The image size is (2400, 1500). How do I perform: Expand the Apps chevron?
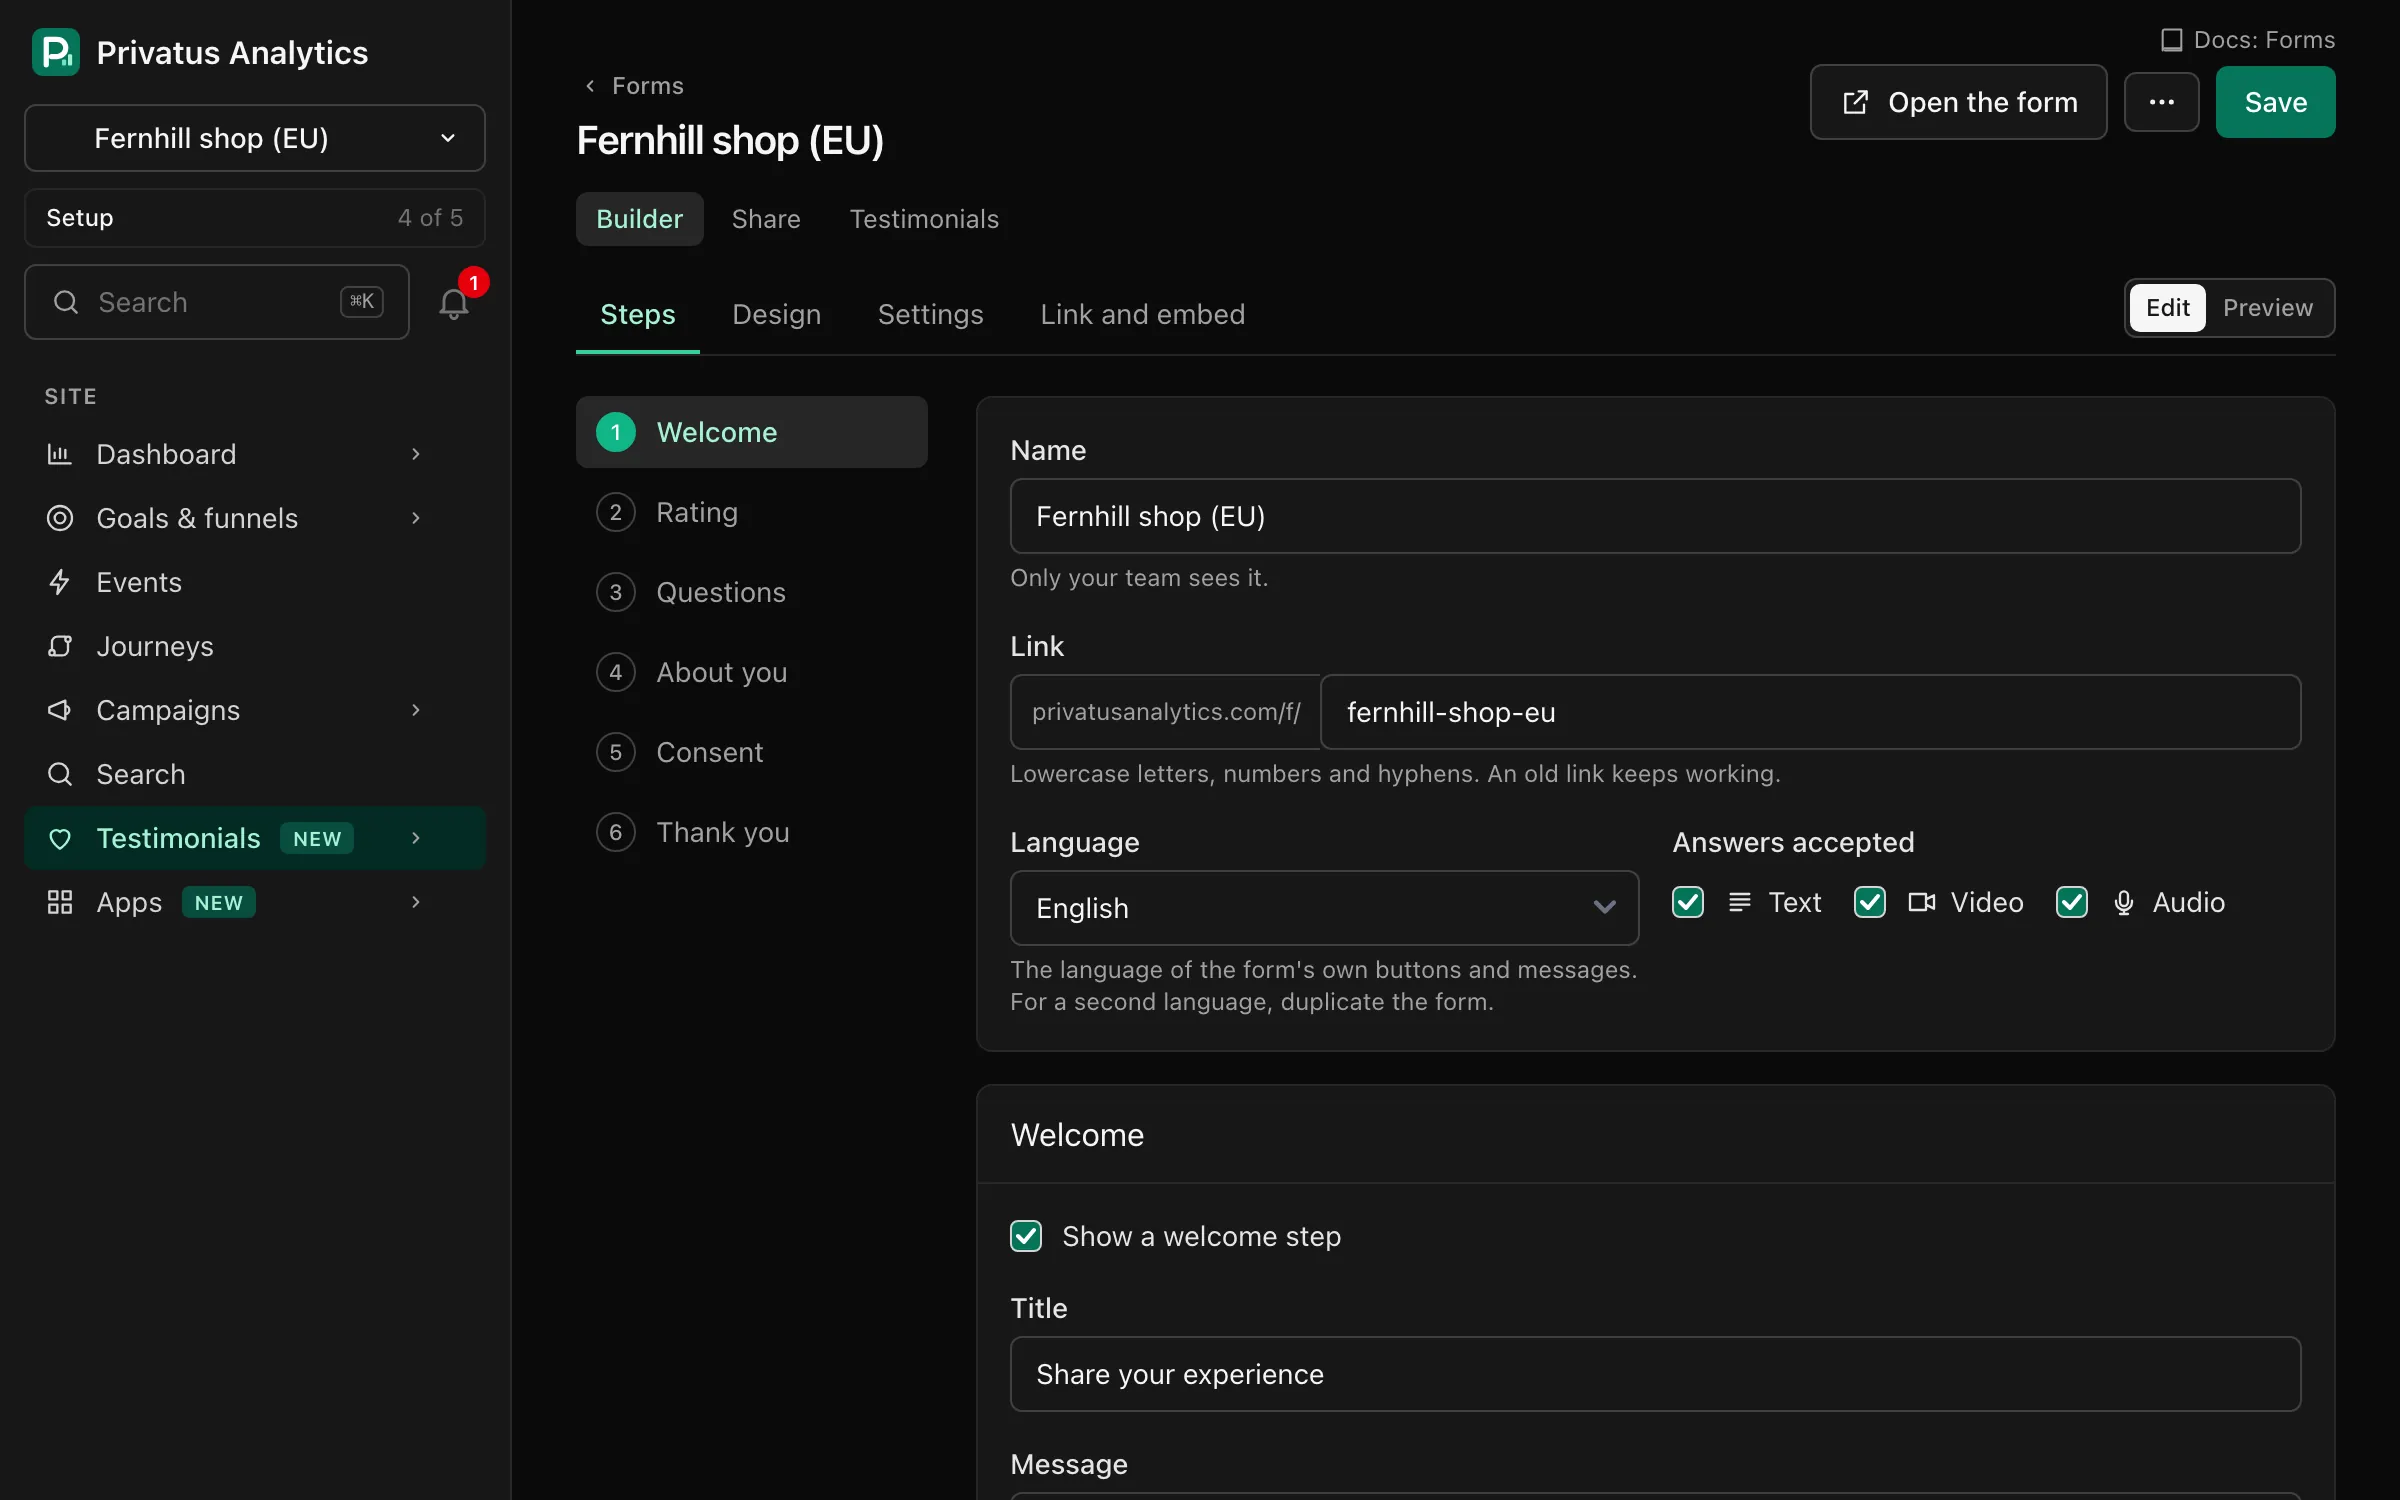tap(416, 902)
